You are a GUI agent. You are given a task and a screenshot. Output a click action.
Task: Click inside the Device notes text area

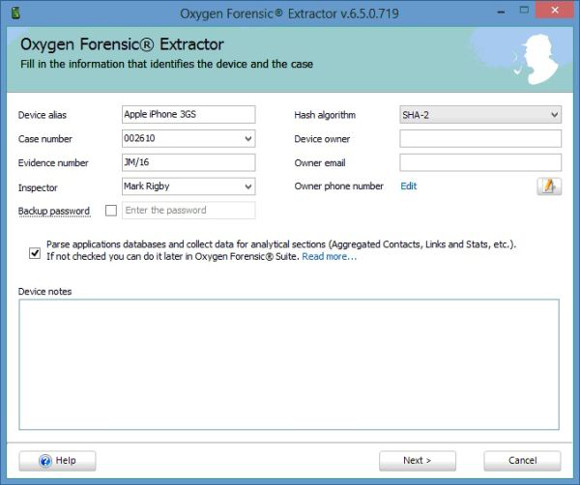289,364
